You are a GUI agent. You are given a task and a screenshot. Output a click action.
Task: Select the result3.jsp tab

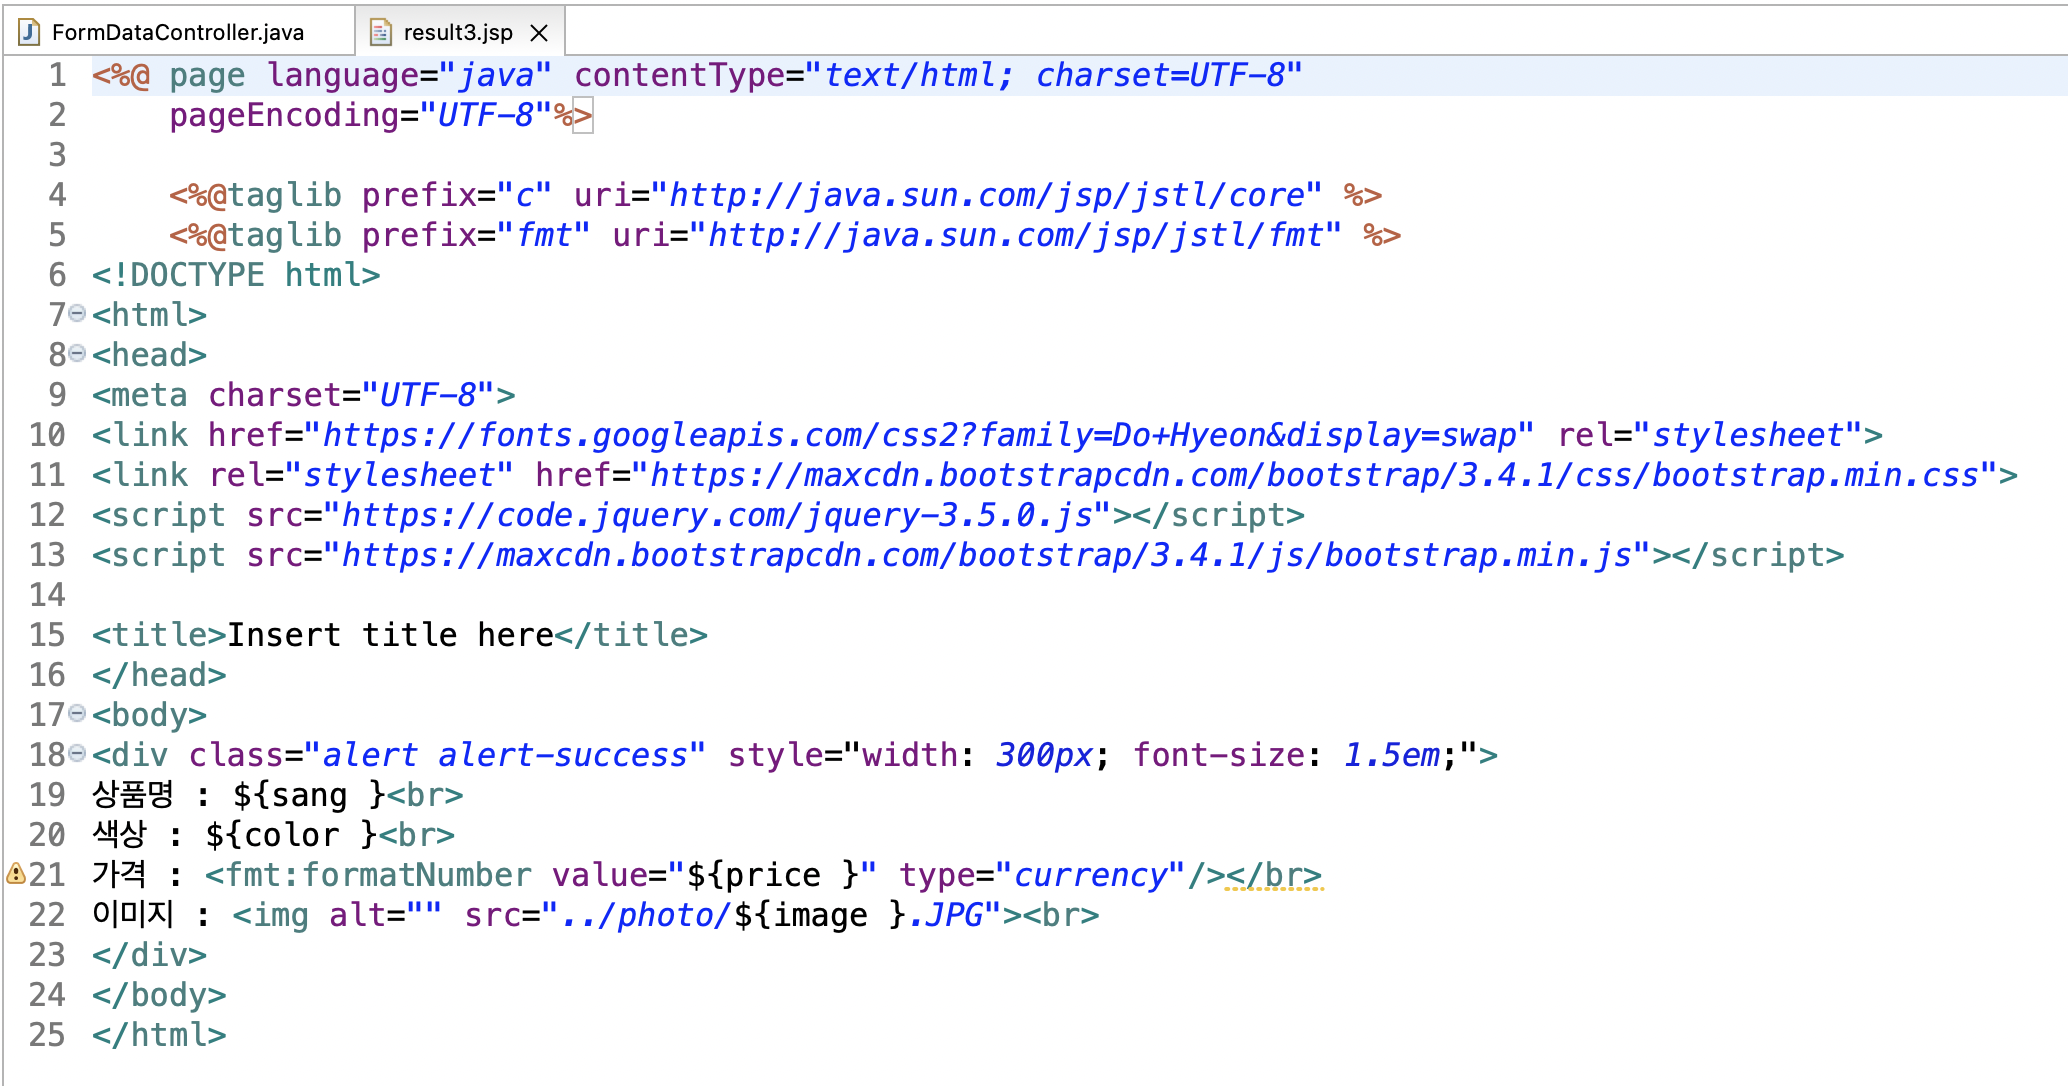(x=457, y=32)
